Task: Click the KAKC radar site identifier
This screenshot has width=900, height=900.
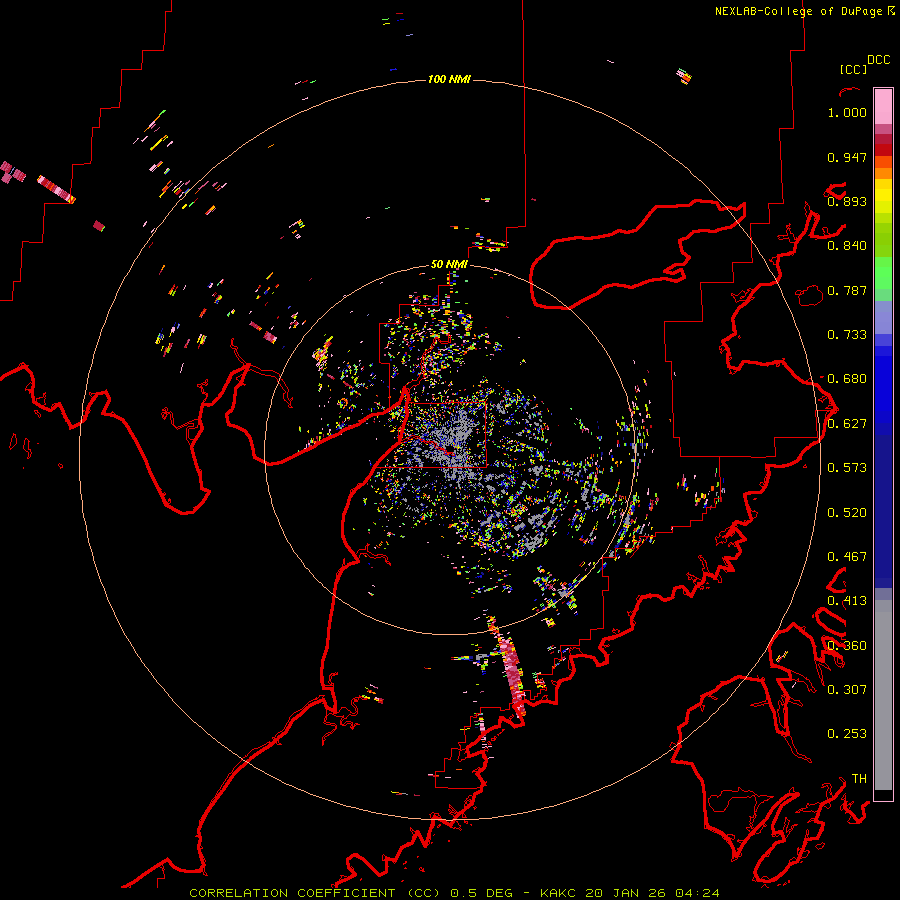Action: tap(560, 893)
